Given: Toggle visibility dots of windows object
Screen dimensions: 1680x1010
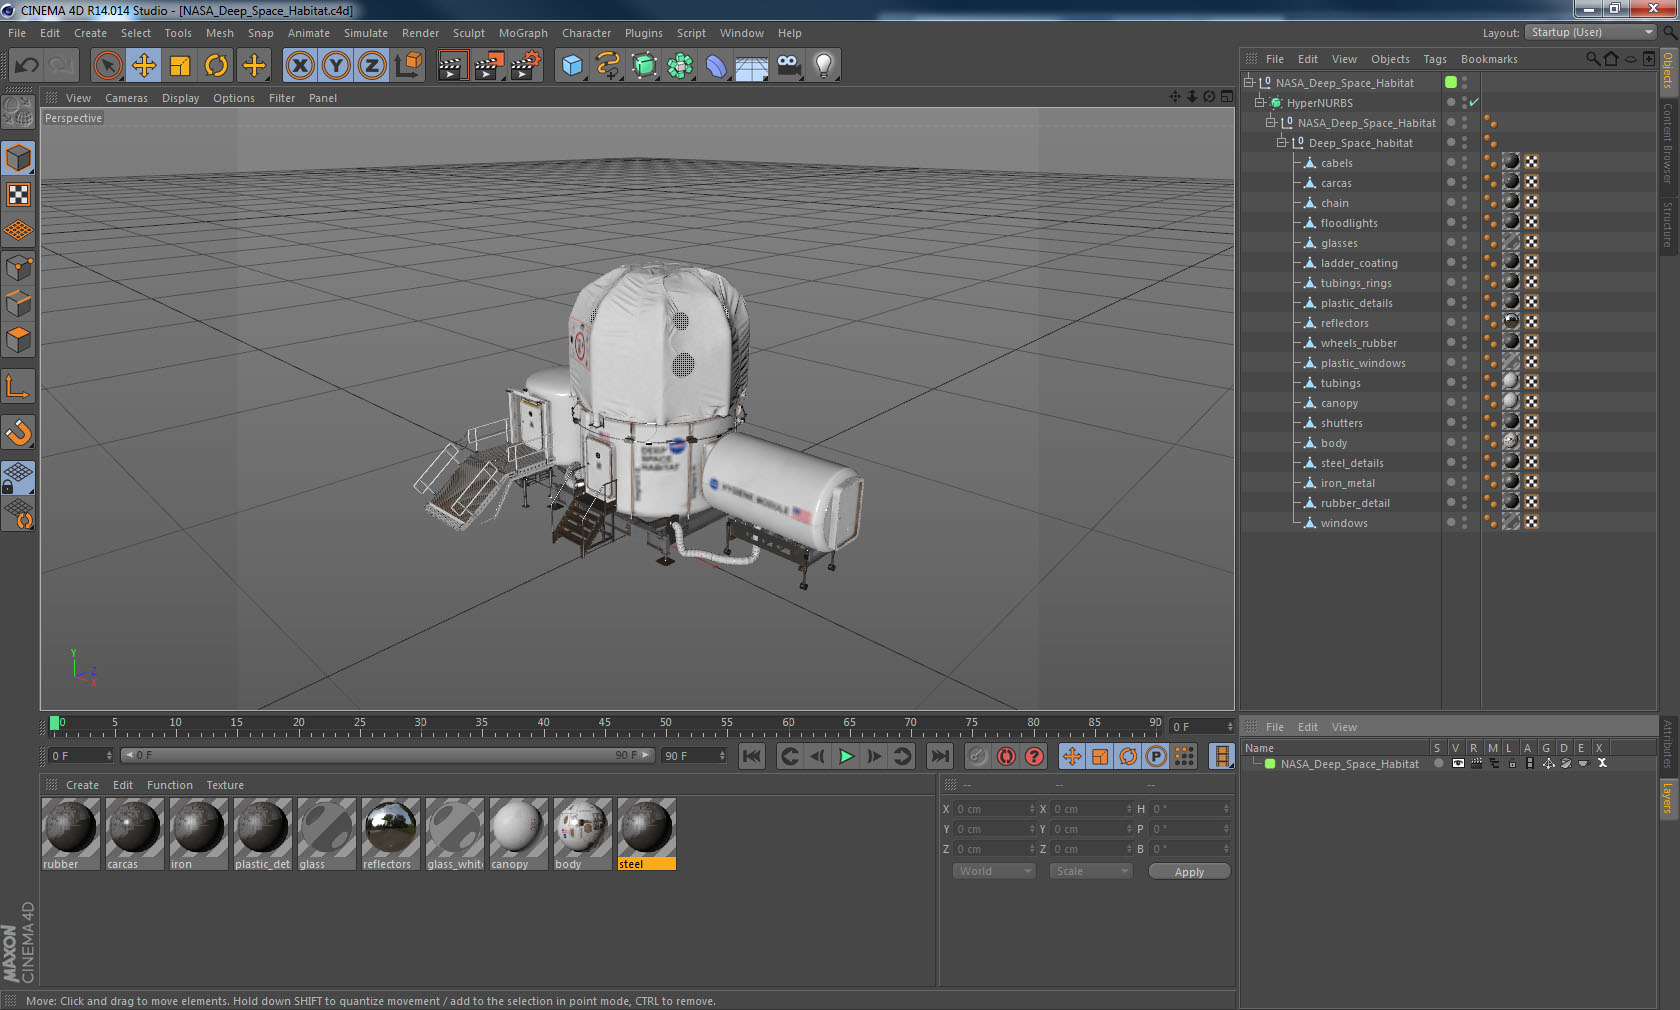Looking at the screenshot, I should click(1464, 523).
